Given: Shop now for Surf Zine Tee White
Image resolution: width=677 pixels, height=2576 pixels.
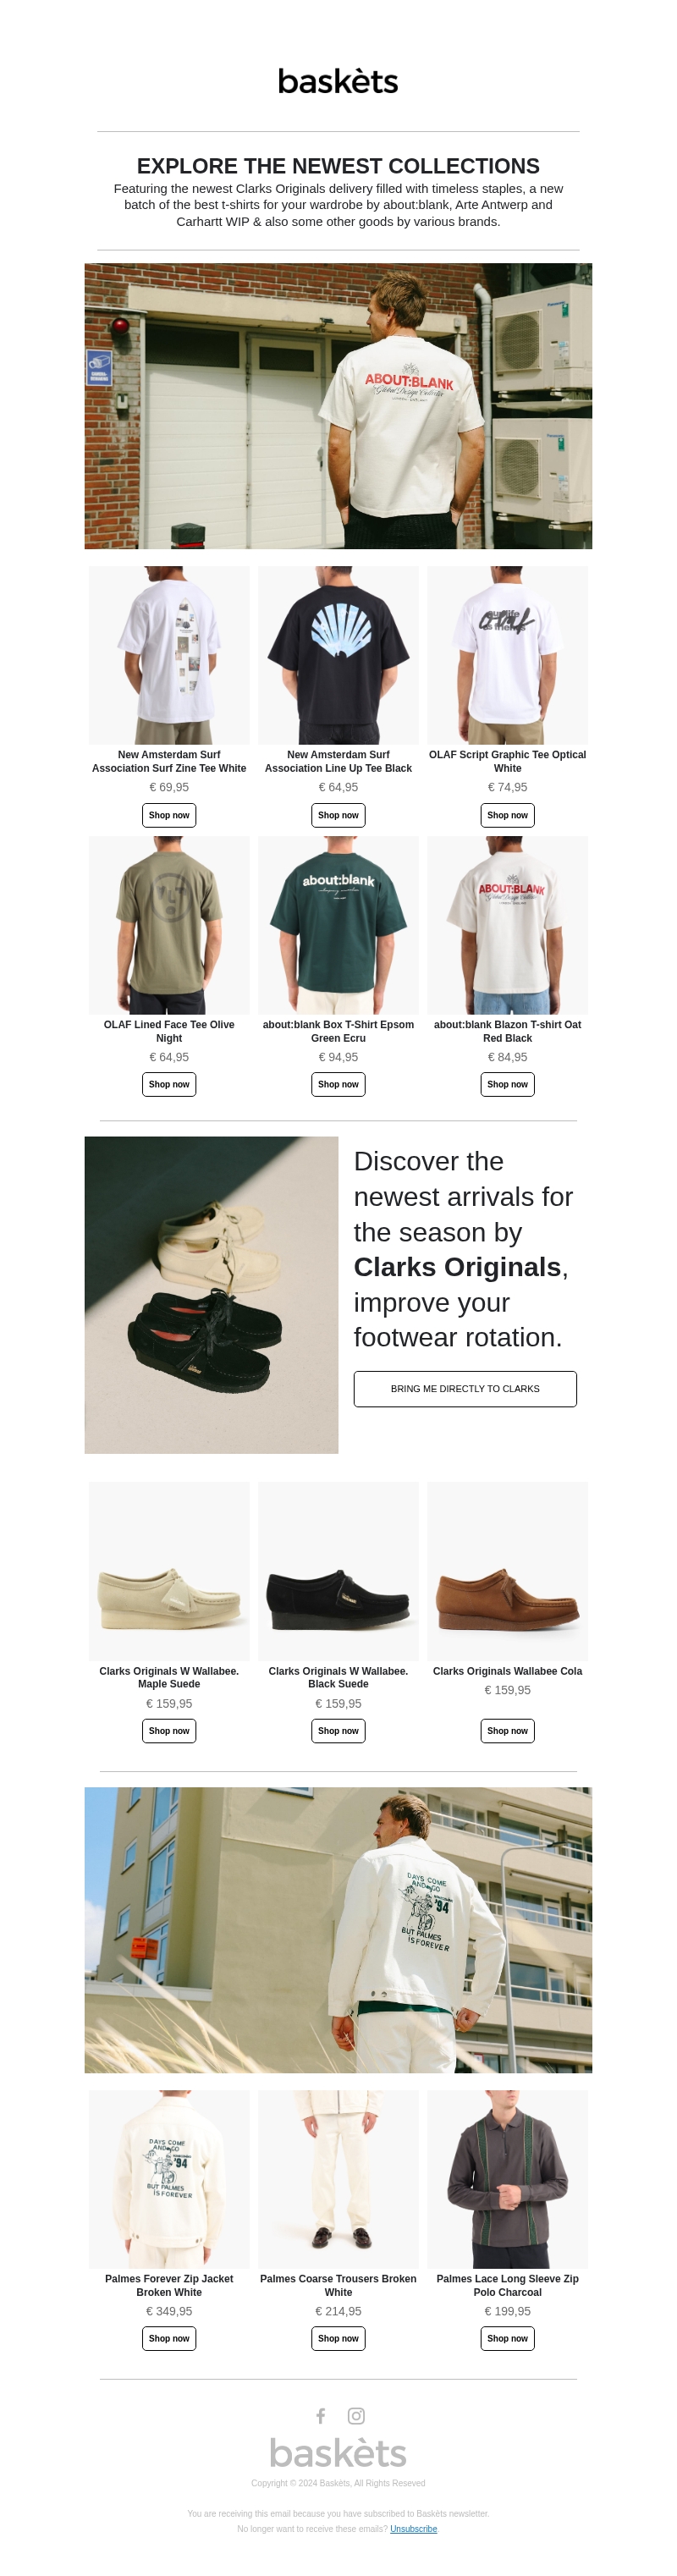Looking at the screenshot, I should pos(169,815).
